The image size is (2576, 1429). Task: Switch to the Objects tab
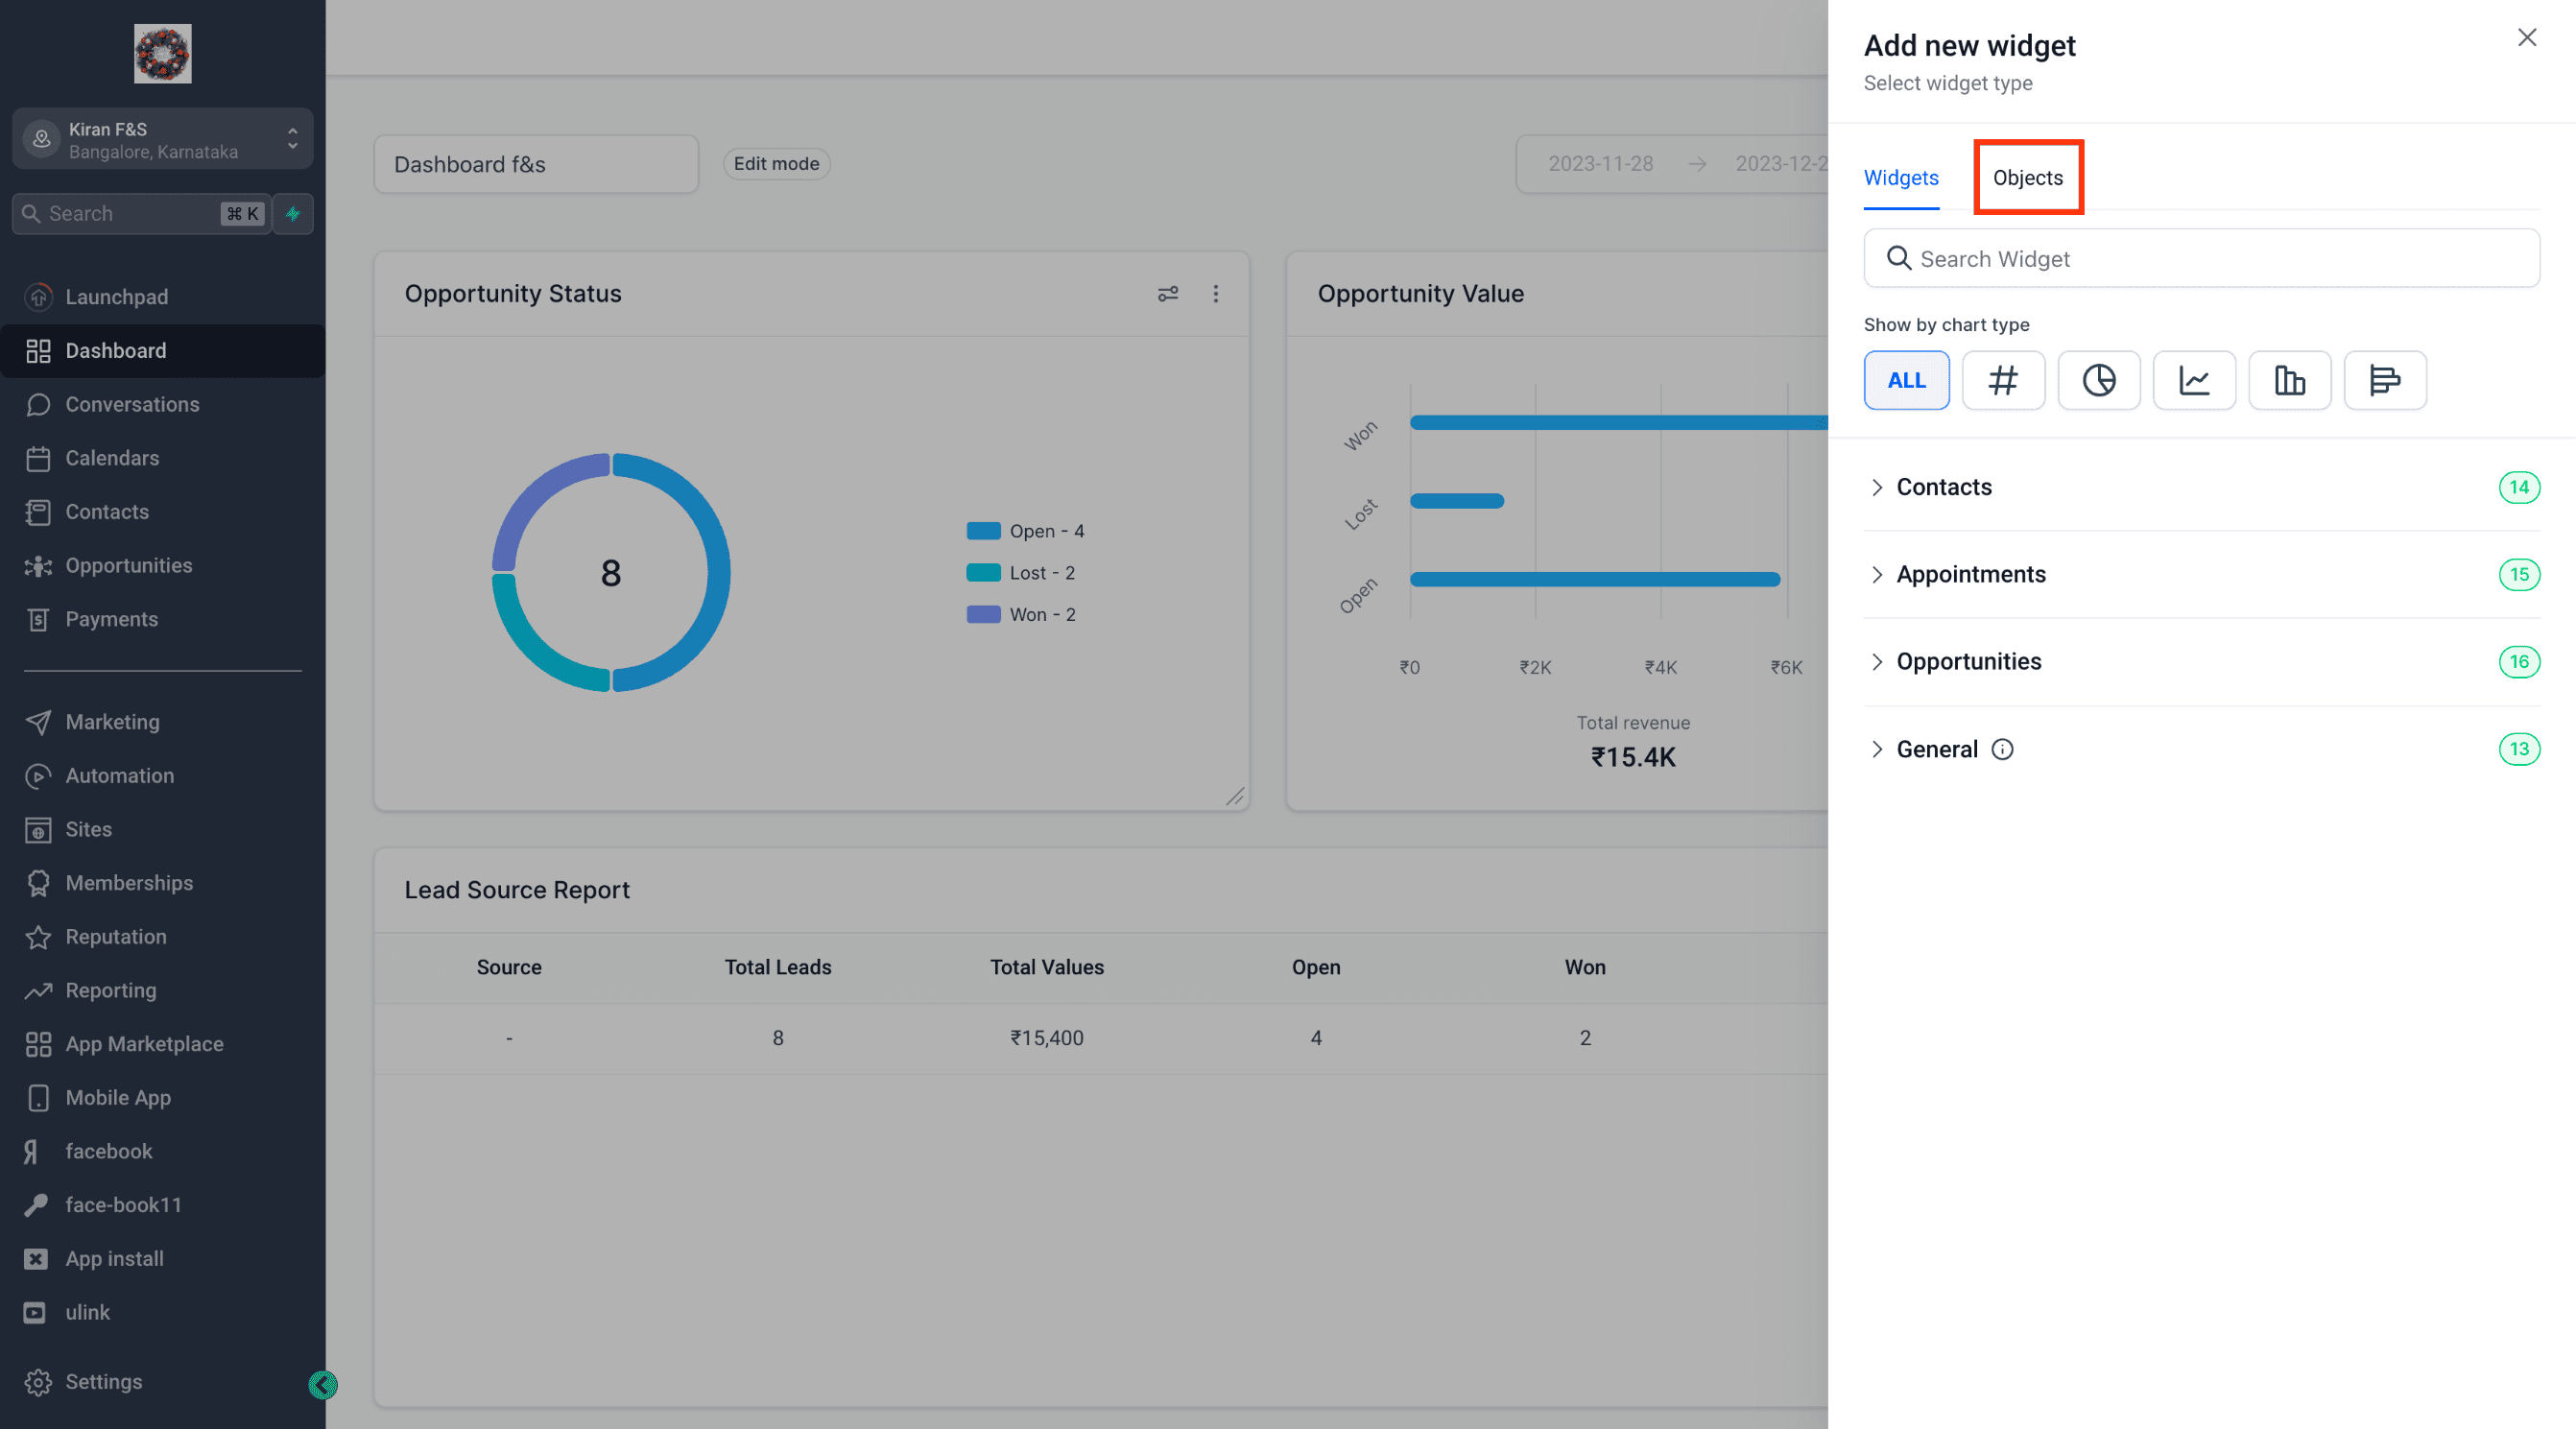(x=2027, y=177)
